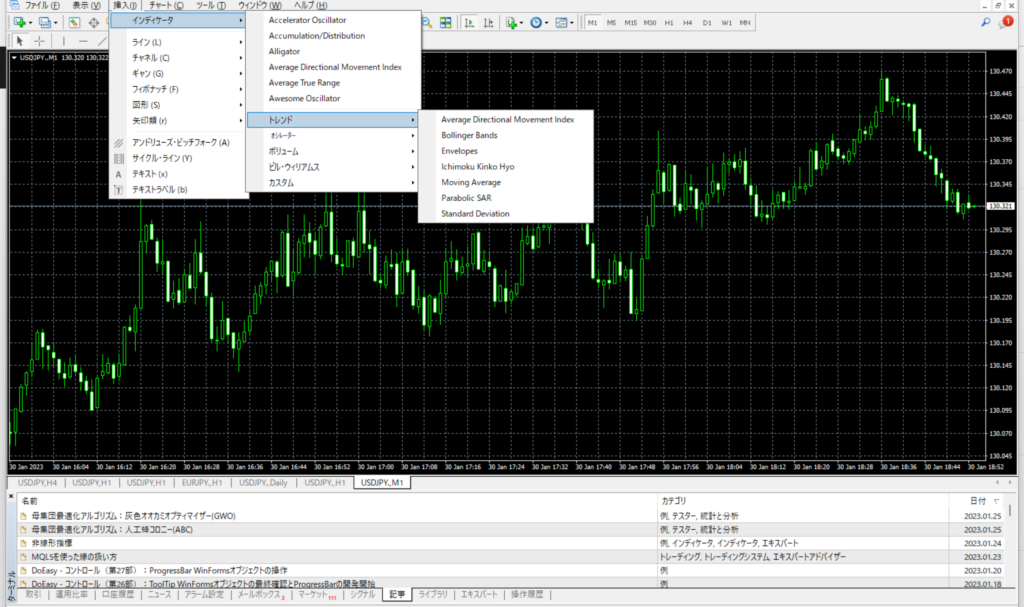Click the Indicators list add icon
The image size is (1024, 607).
[x=511, y=22]
